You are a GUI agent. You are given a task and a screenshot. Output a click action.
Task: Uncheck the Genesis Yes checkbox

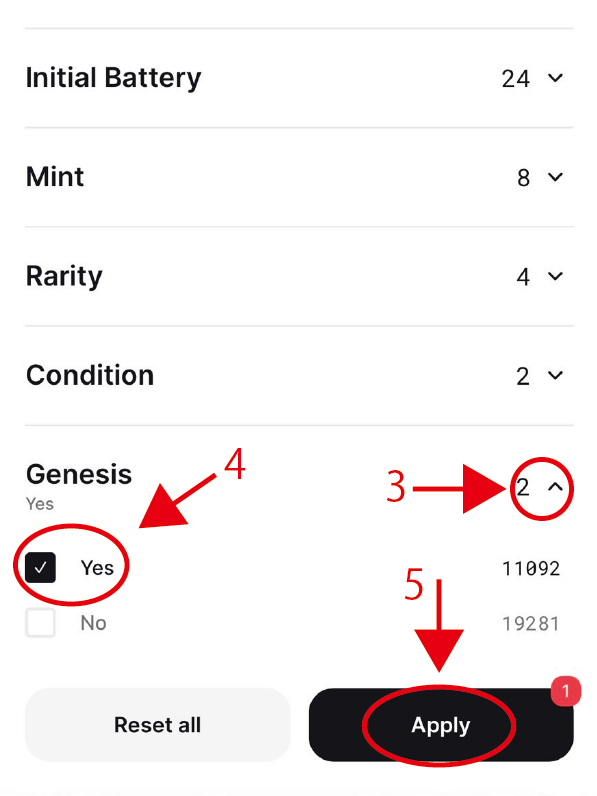(x=41, y=568)
